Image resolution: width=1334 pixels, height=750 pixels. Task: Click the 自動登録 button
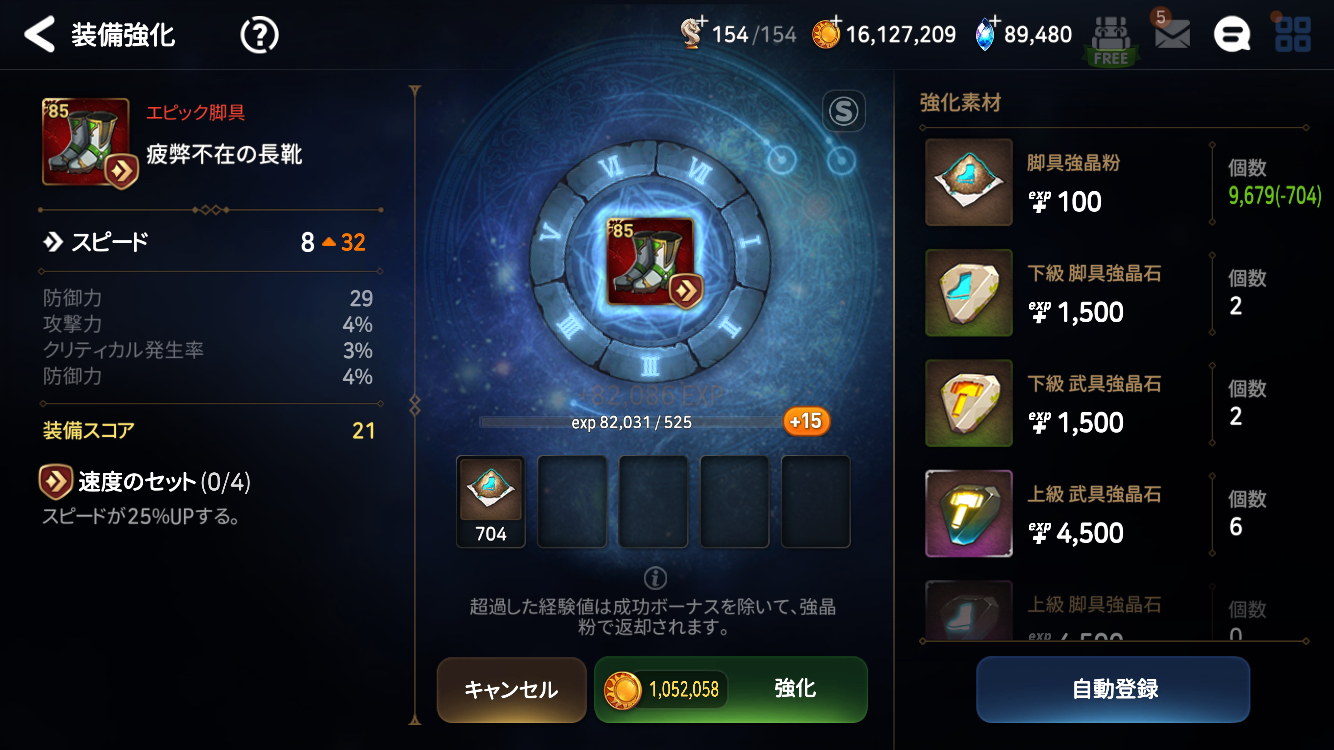pyautogui.click(x=1113, y=689)
